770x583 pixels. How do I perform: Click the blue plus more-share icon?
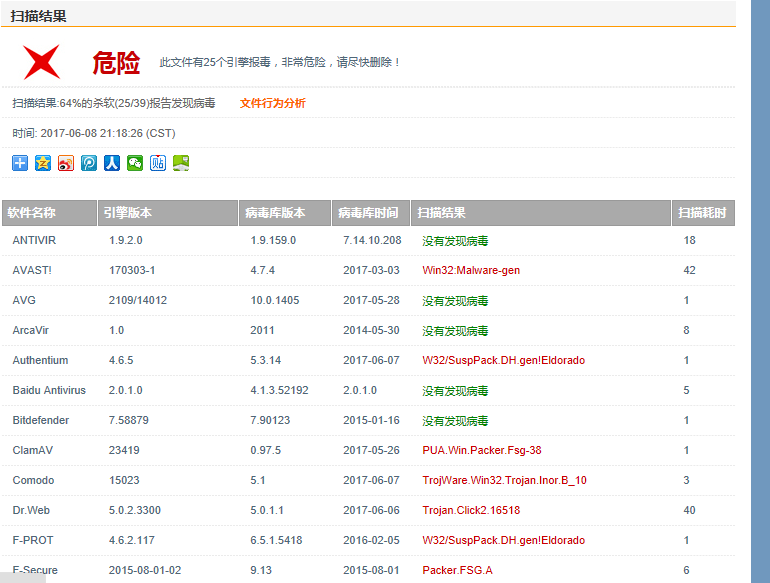tap(20, 163)
